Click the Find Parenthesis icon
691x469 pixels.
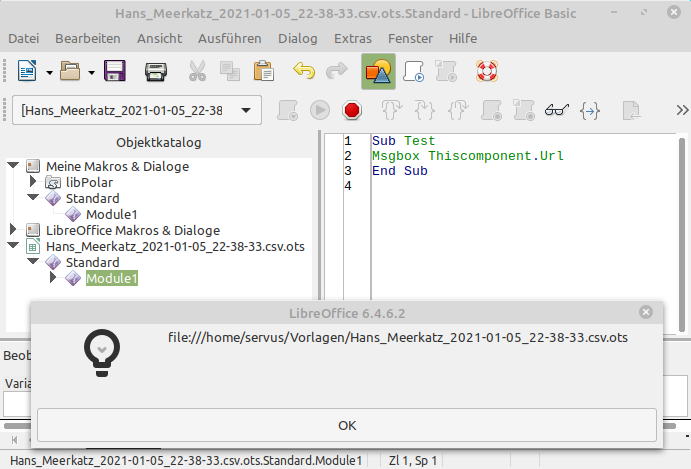tap(590, 111)
